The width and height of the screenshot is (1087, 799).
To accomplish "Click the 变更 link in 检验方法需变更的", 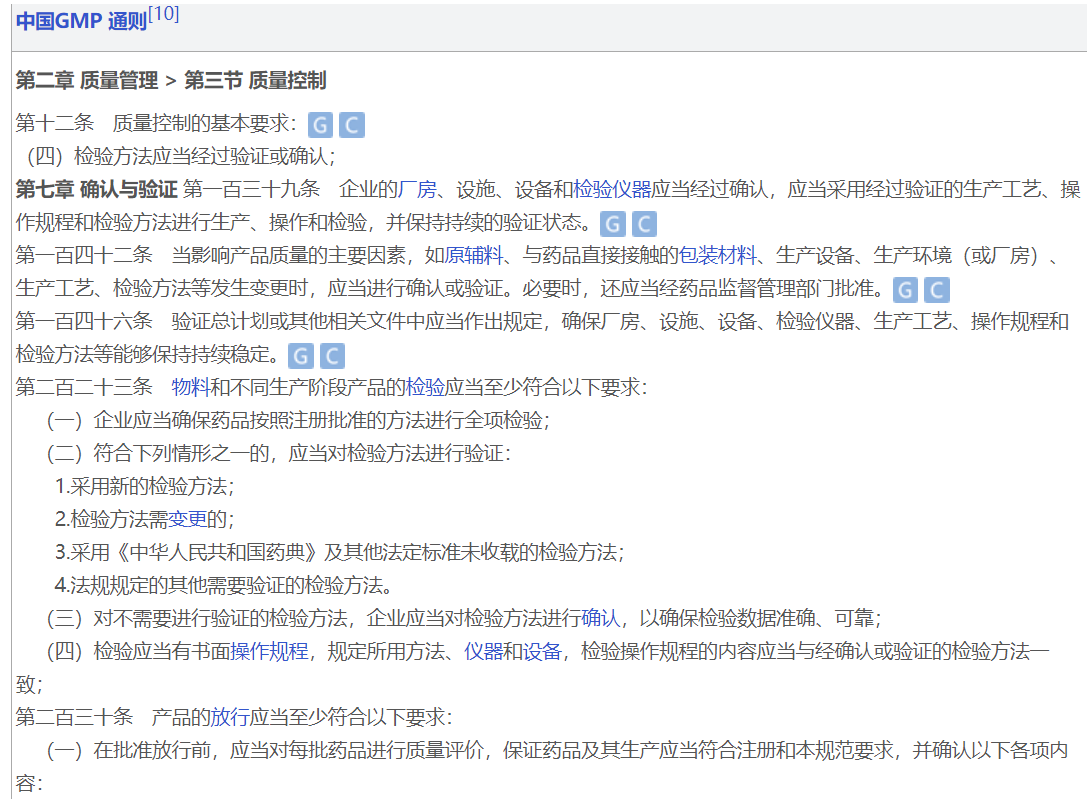I will coord(187,519).
